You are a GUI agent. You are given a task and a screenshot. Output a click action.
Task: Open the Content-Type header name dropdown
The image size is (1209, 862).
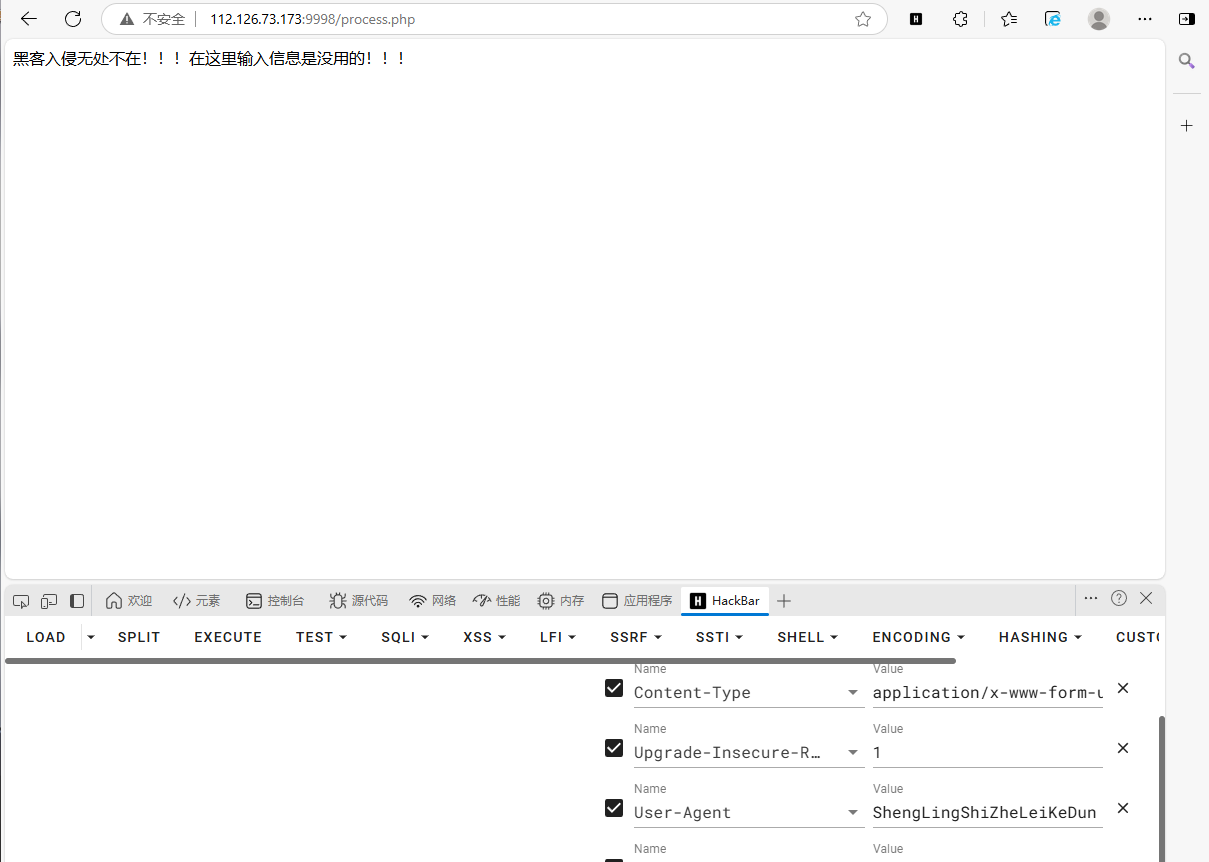853,693
